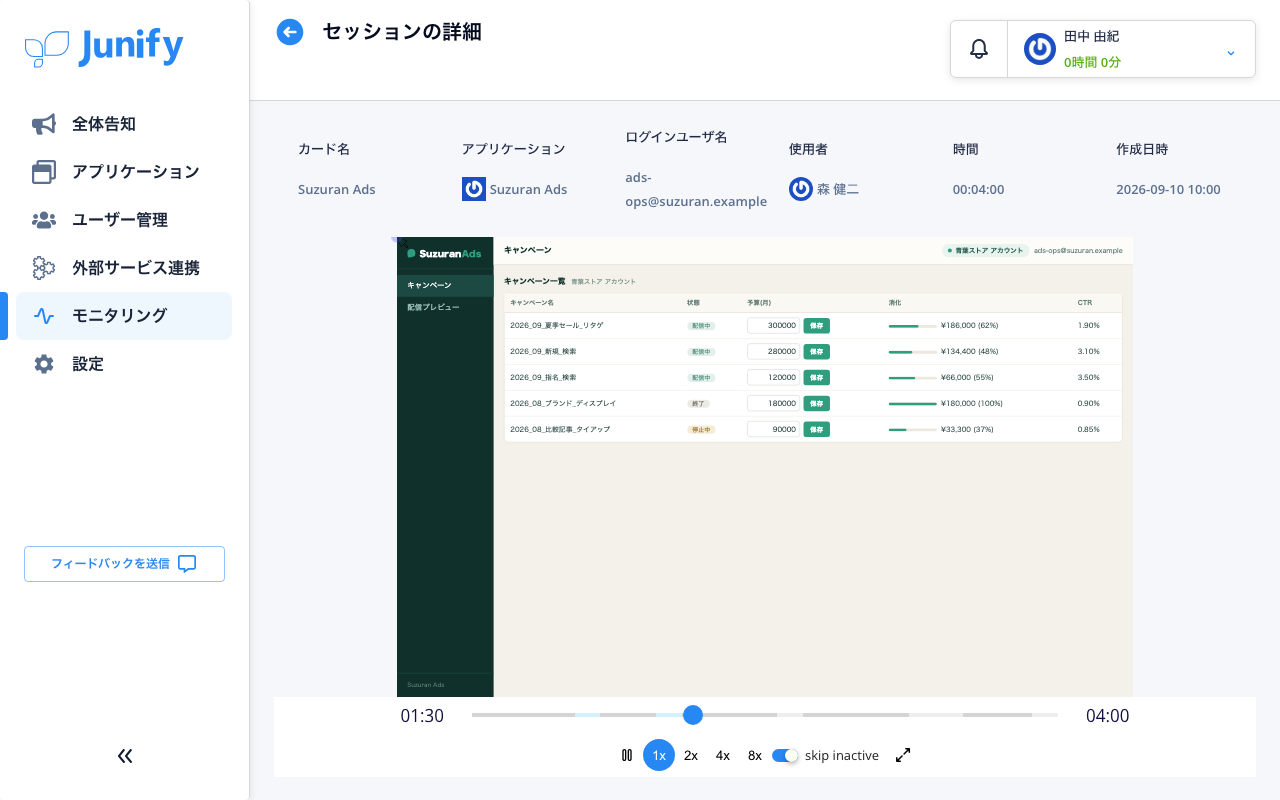Click 配信プレビュー in the replay thumbnail
The height and width of the screenshot is (800, 1280).
click(445, 307)
